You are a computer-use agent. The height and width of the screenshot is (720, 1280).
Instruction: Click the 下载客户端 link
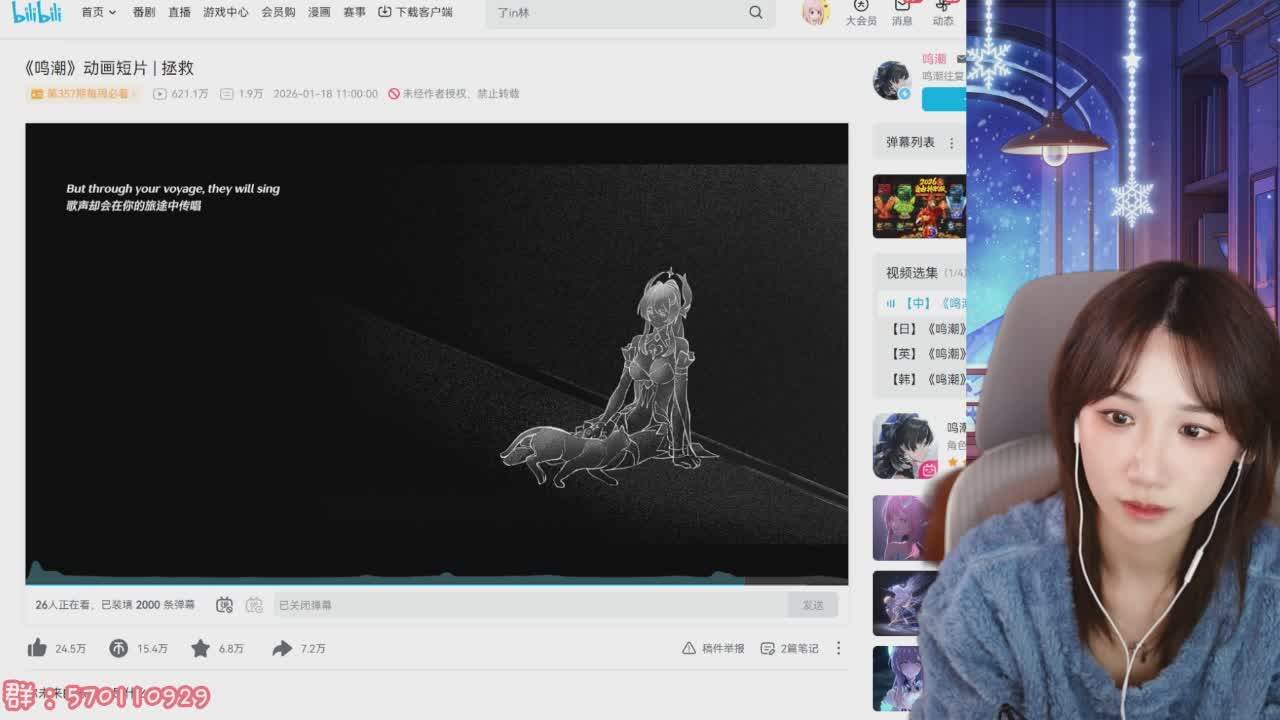pyautogui.click(x=415, y=12)
